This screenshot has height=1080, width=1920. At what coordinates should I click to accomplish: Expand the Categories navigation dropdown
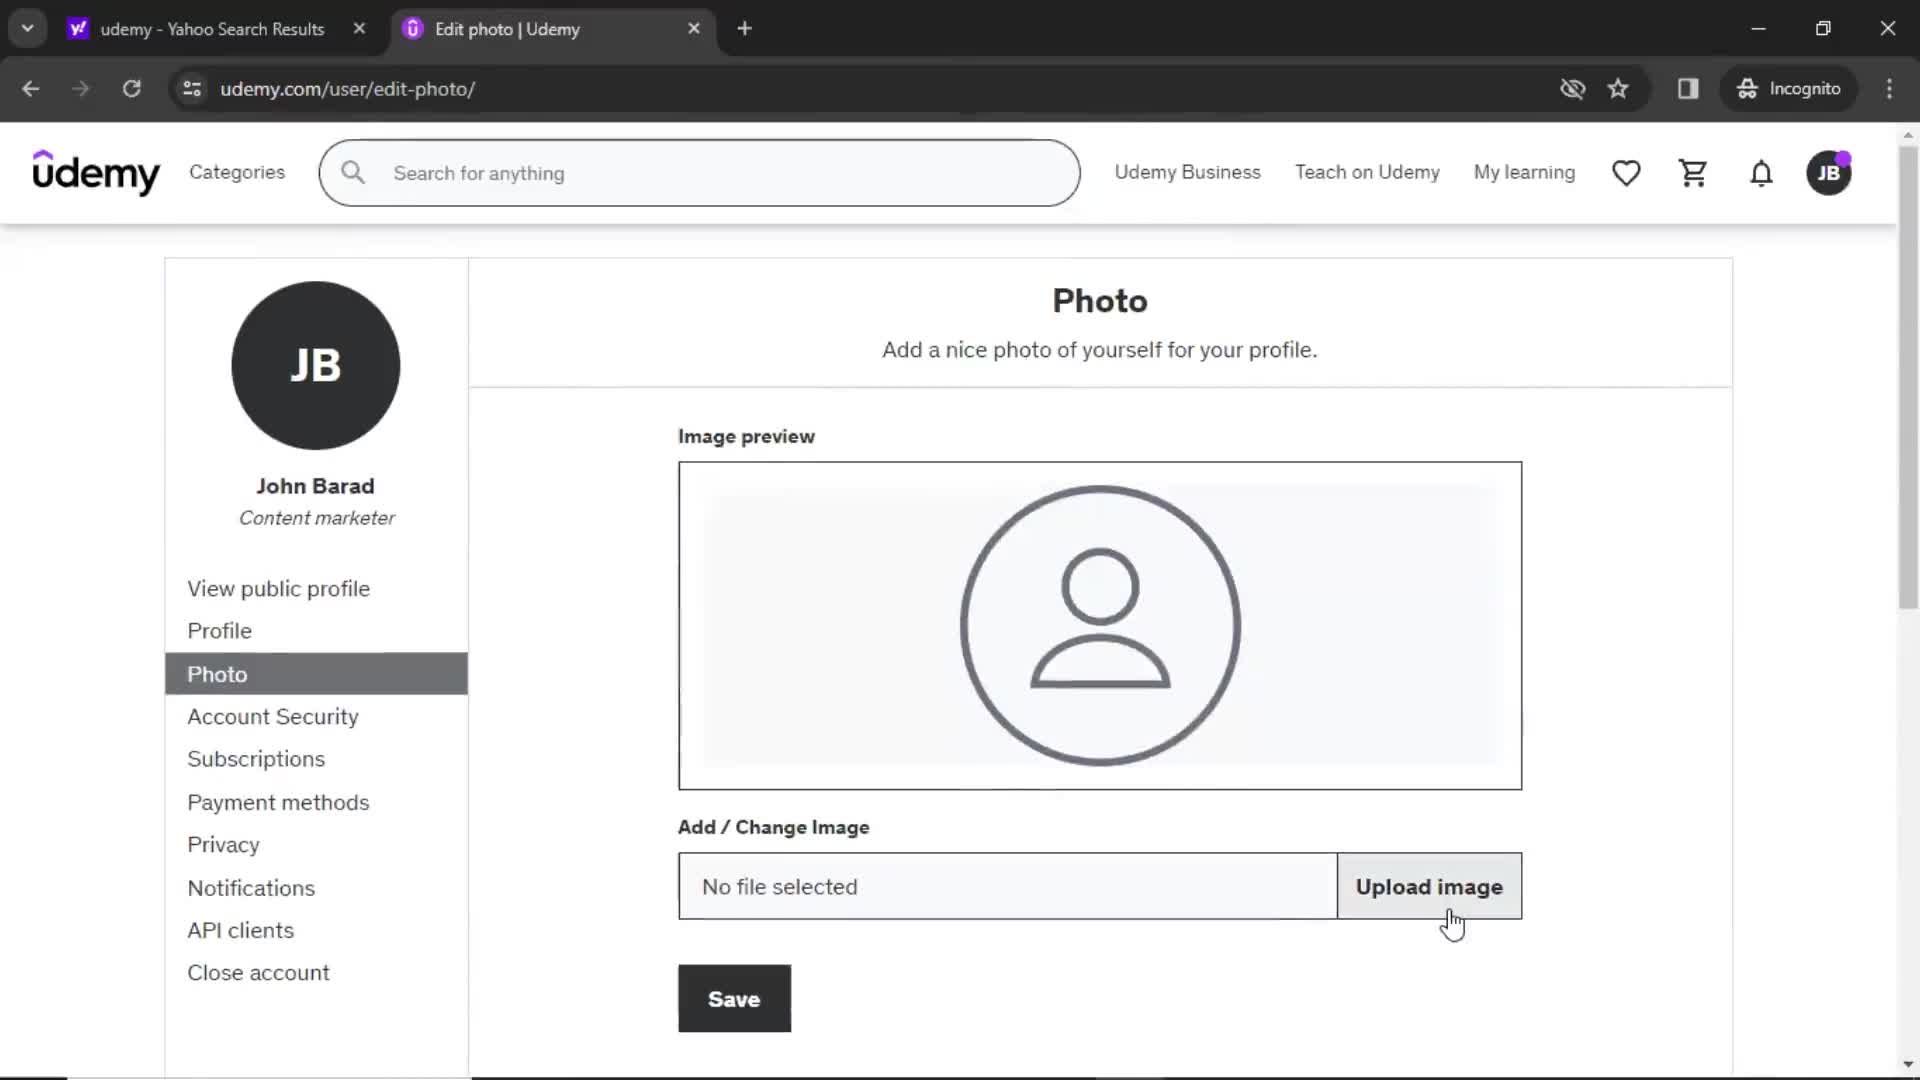point(236,171)
